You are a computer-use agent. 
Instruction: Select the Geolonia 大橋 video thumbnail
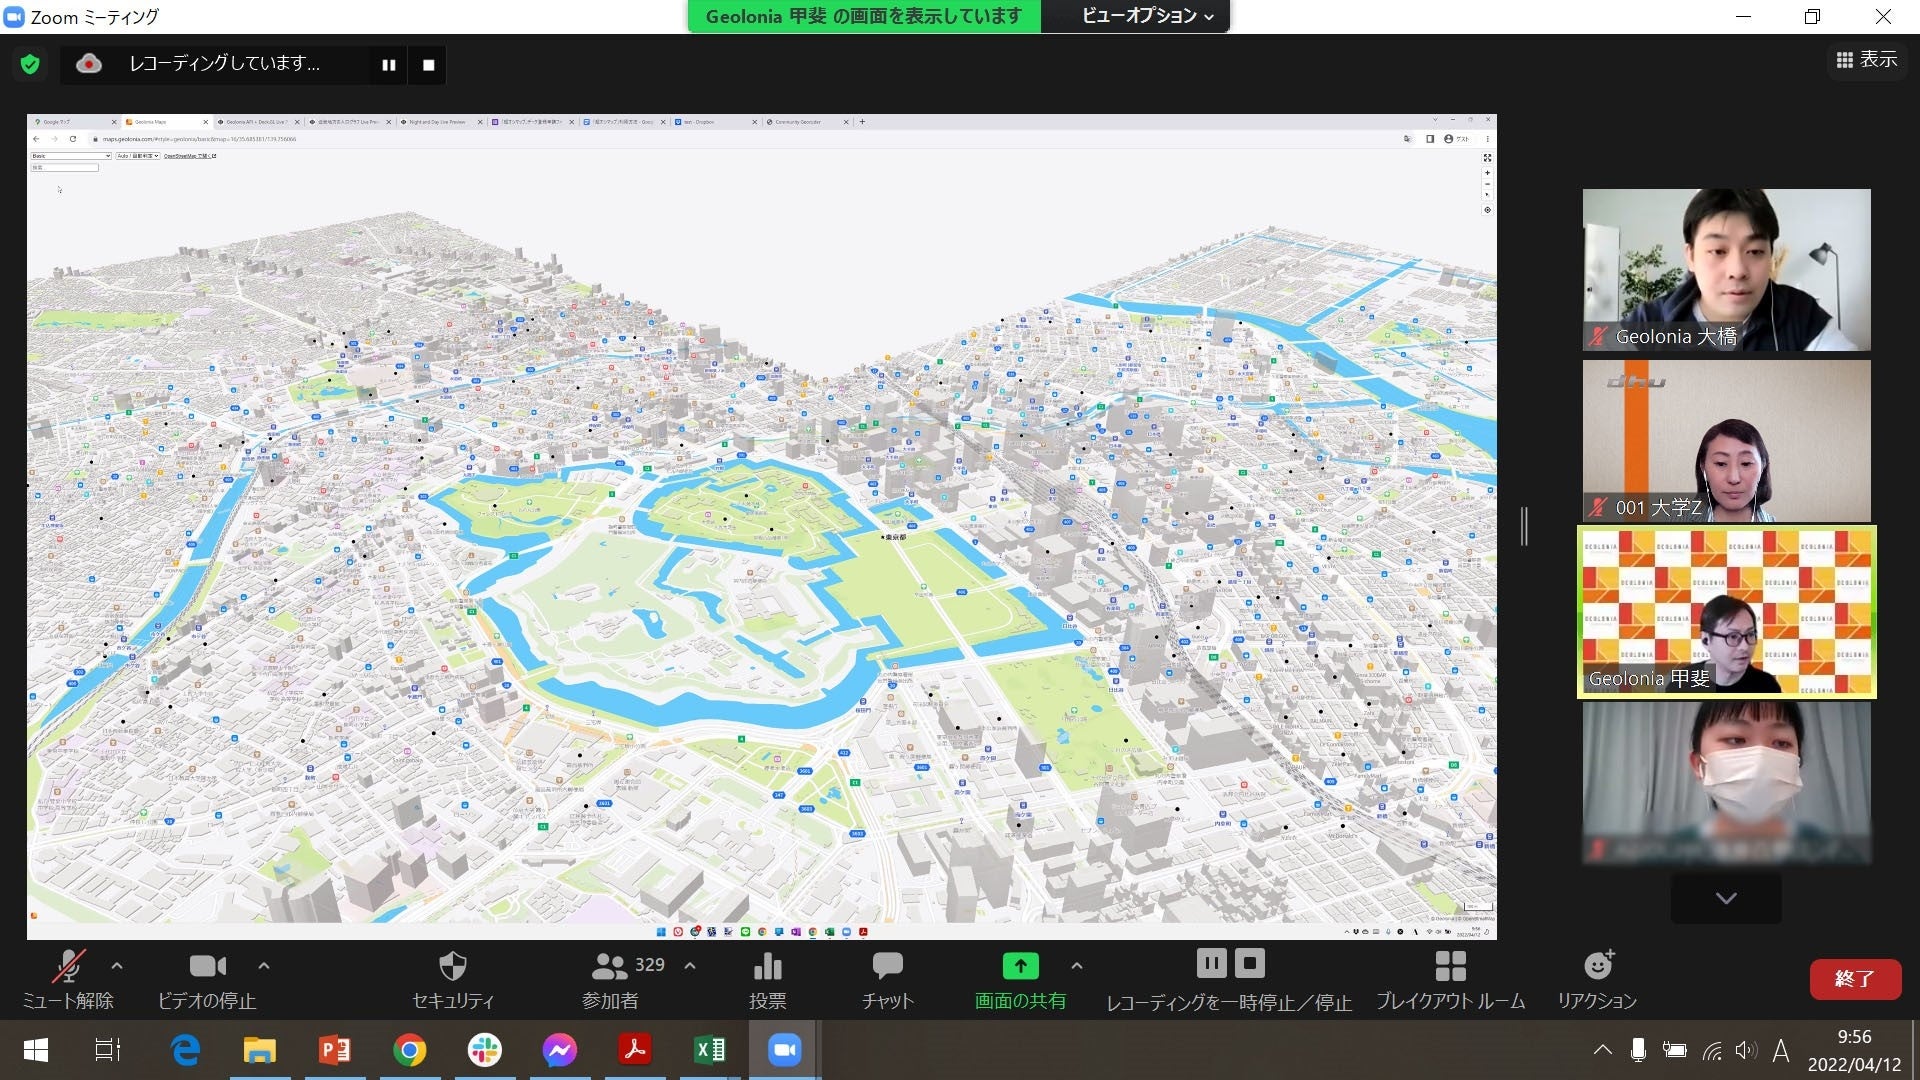tap(1726, 270)
